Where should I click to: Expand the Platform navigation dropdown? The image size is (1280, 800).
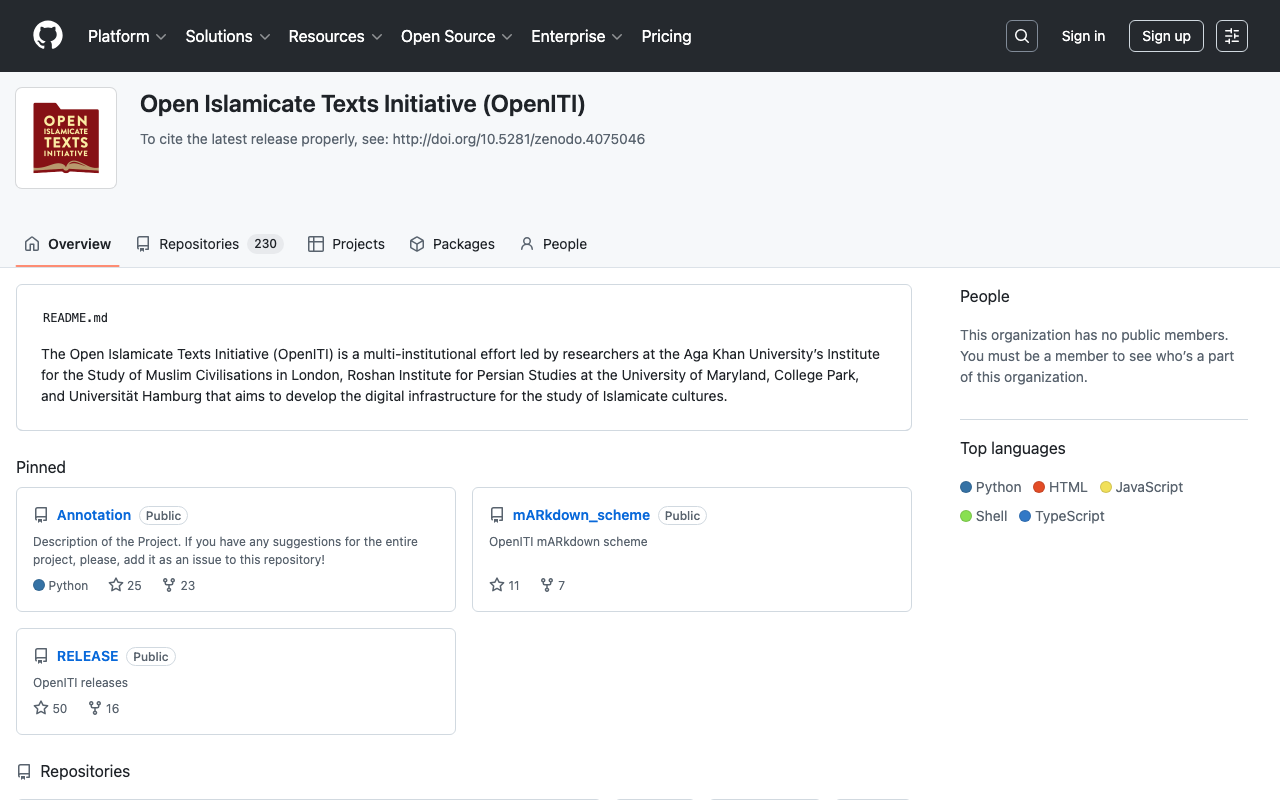[x=127, y=36]
